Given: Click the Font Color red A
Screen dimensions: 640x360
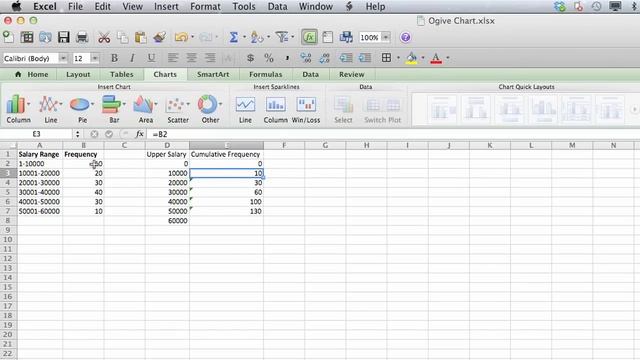Looking at the screenshot, I should pos(436,58).
